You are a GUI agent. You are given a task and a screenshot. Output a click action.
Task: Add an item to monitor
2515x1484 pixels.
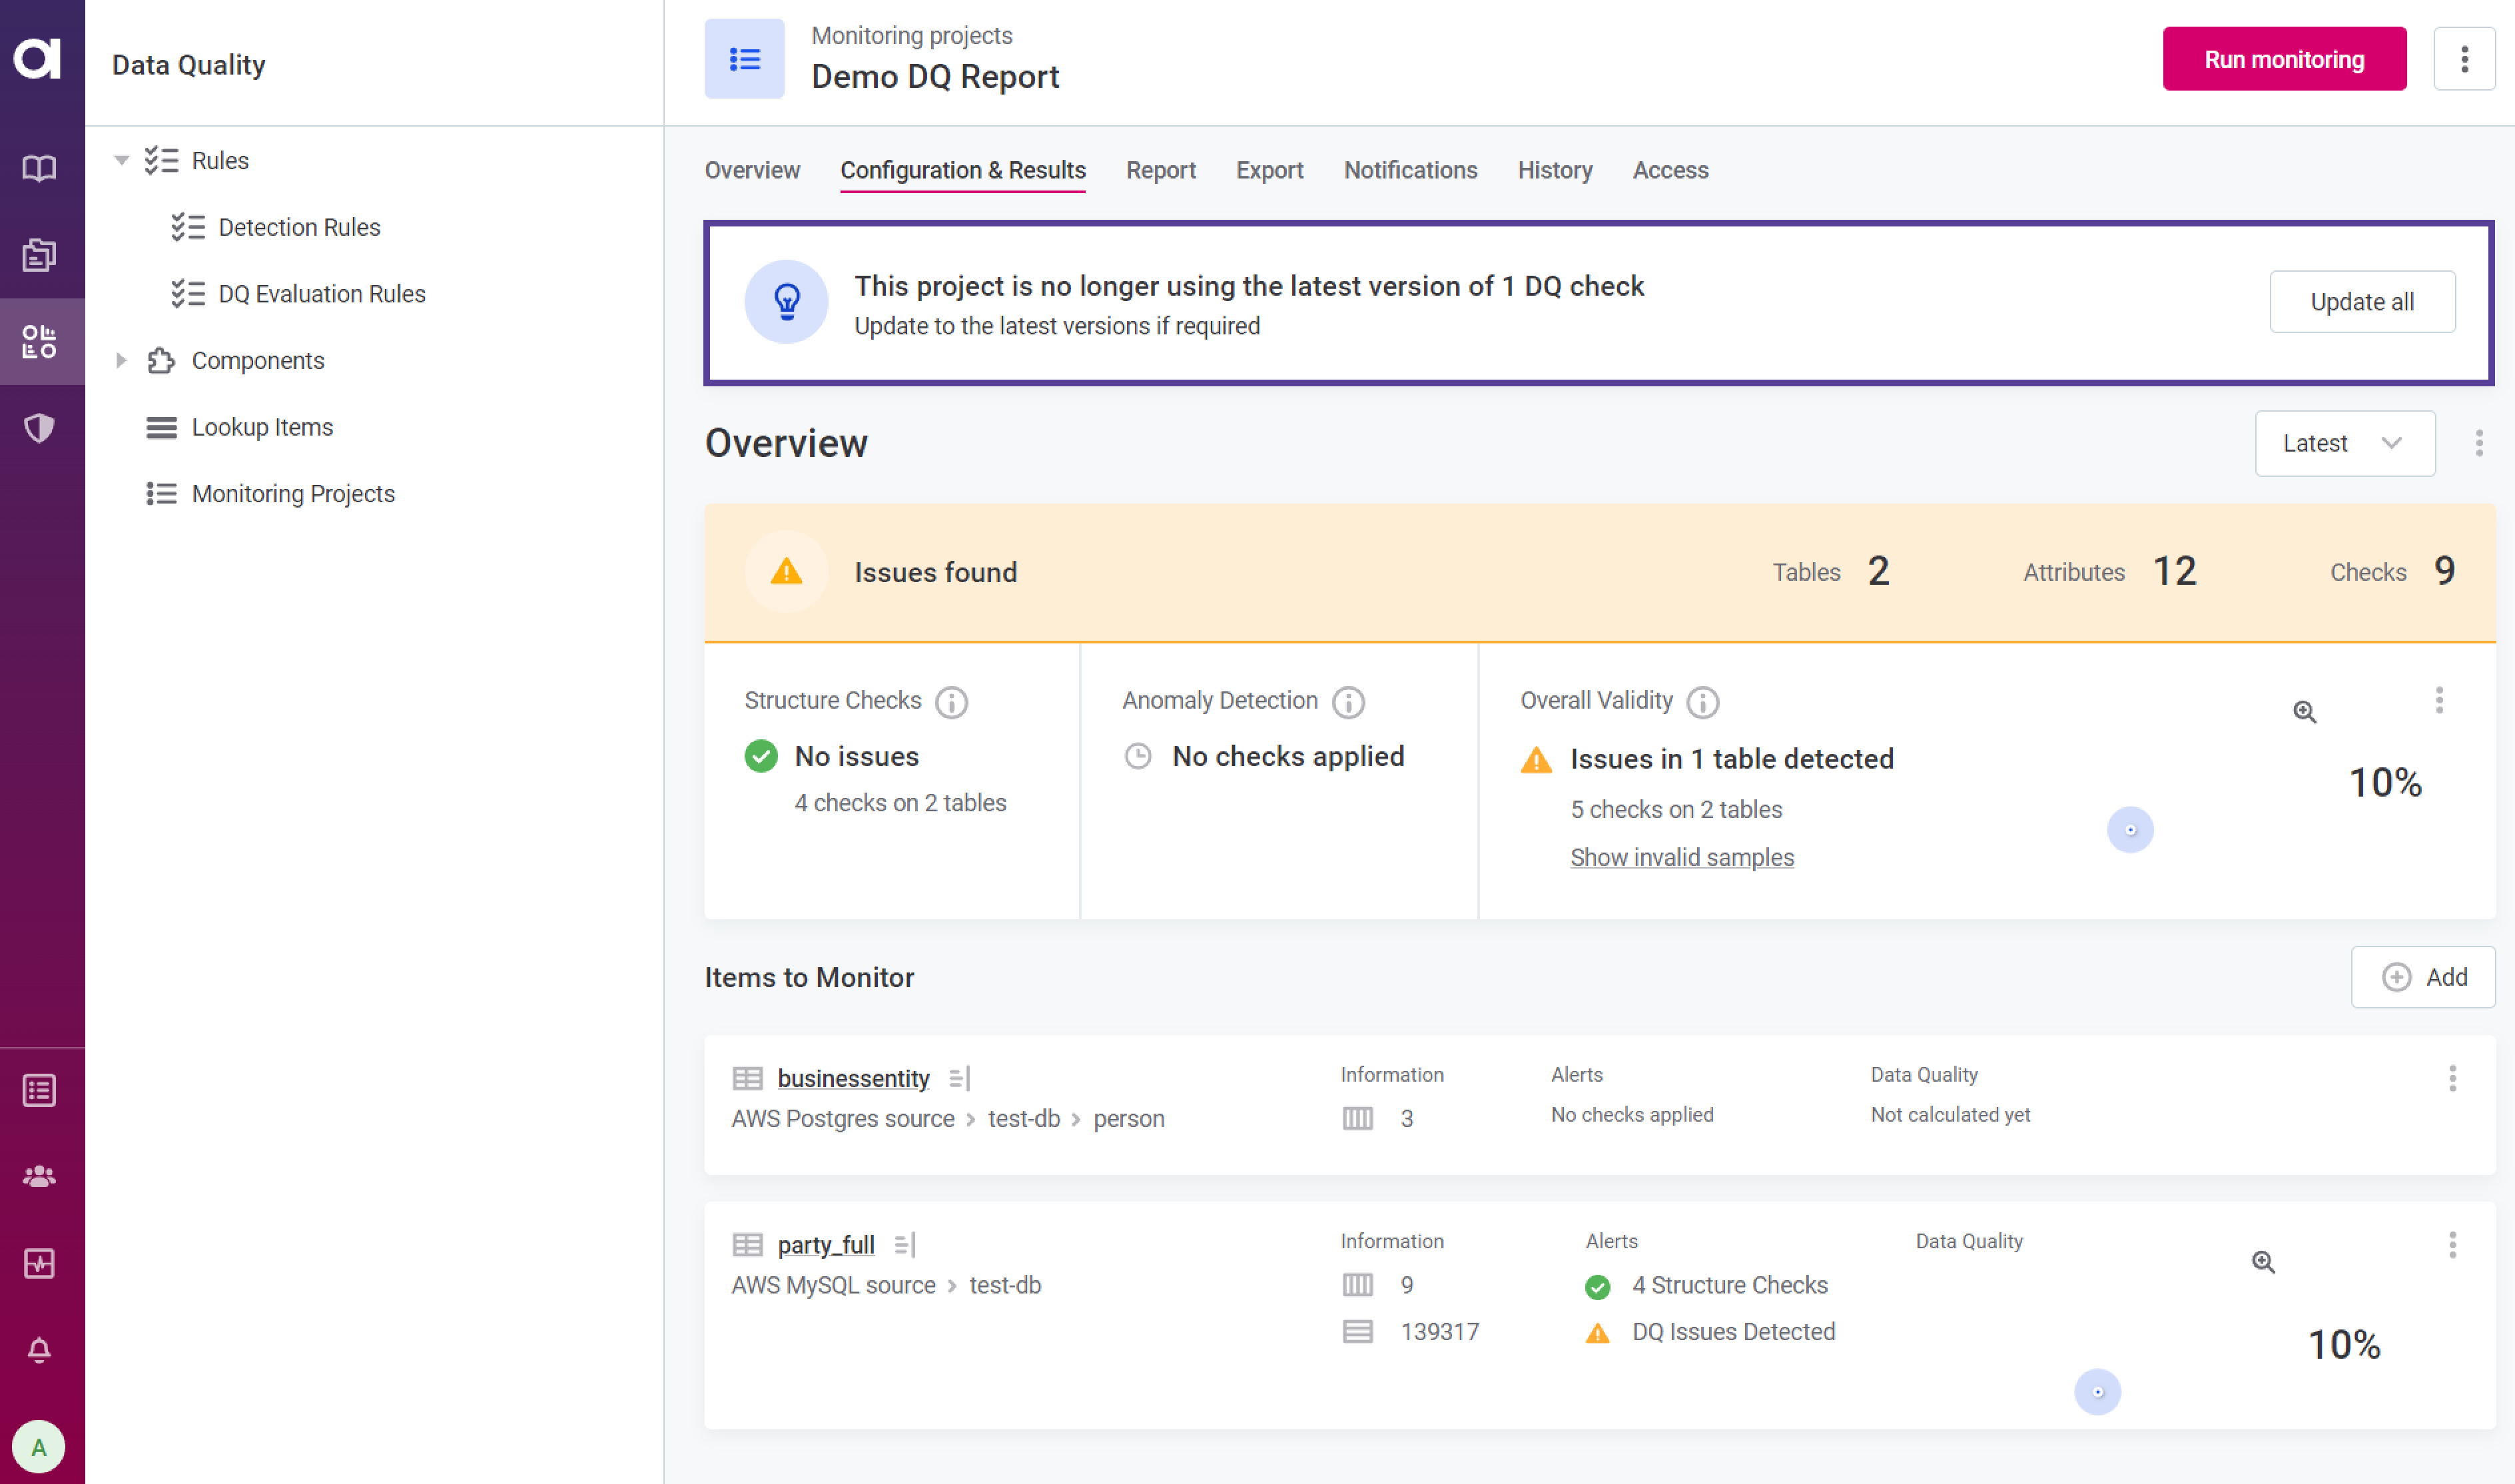tap(2423, 977)
